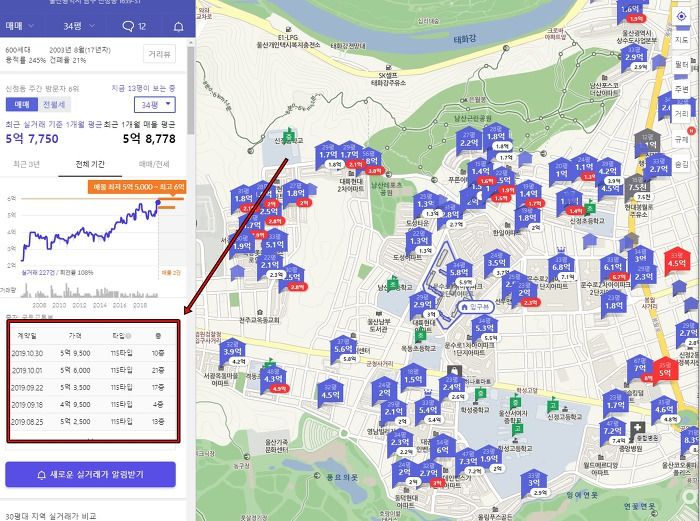700x521 pixels.
Task: Toggle the 주변 nearby facilities control
Action: point(681,89)
